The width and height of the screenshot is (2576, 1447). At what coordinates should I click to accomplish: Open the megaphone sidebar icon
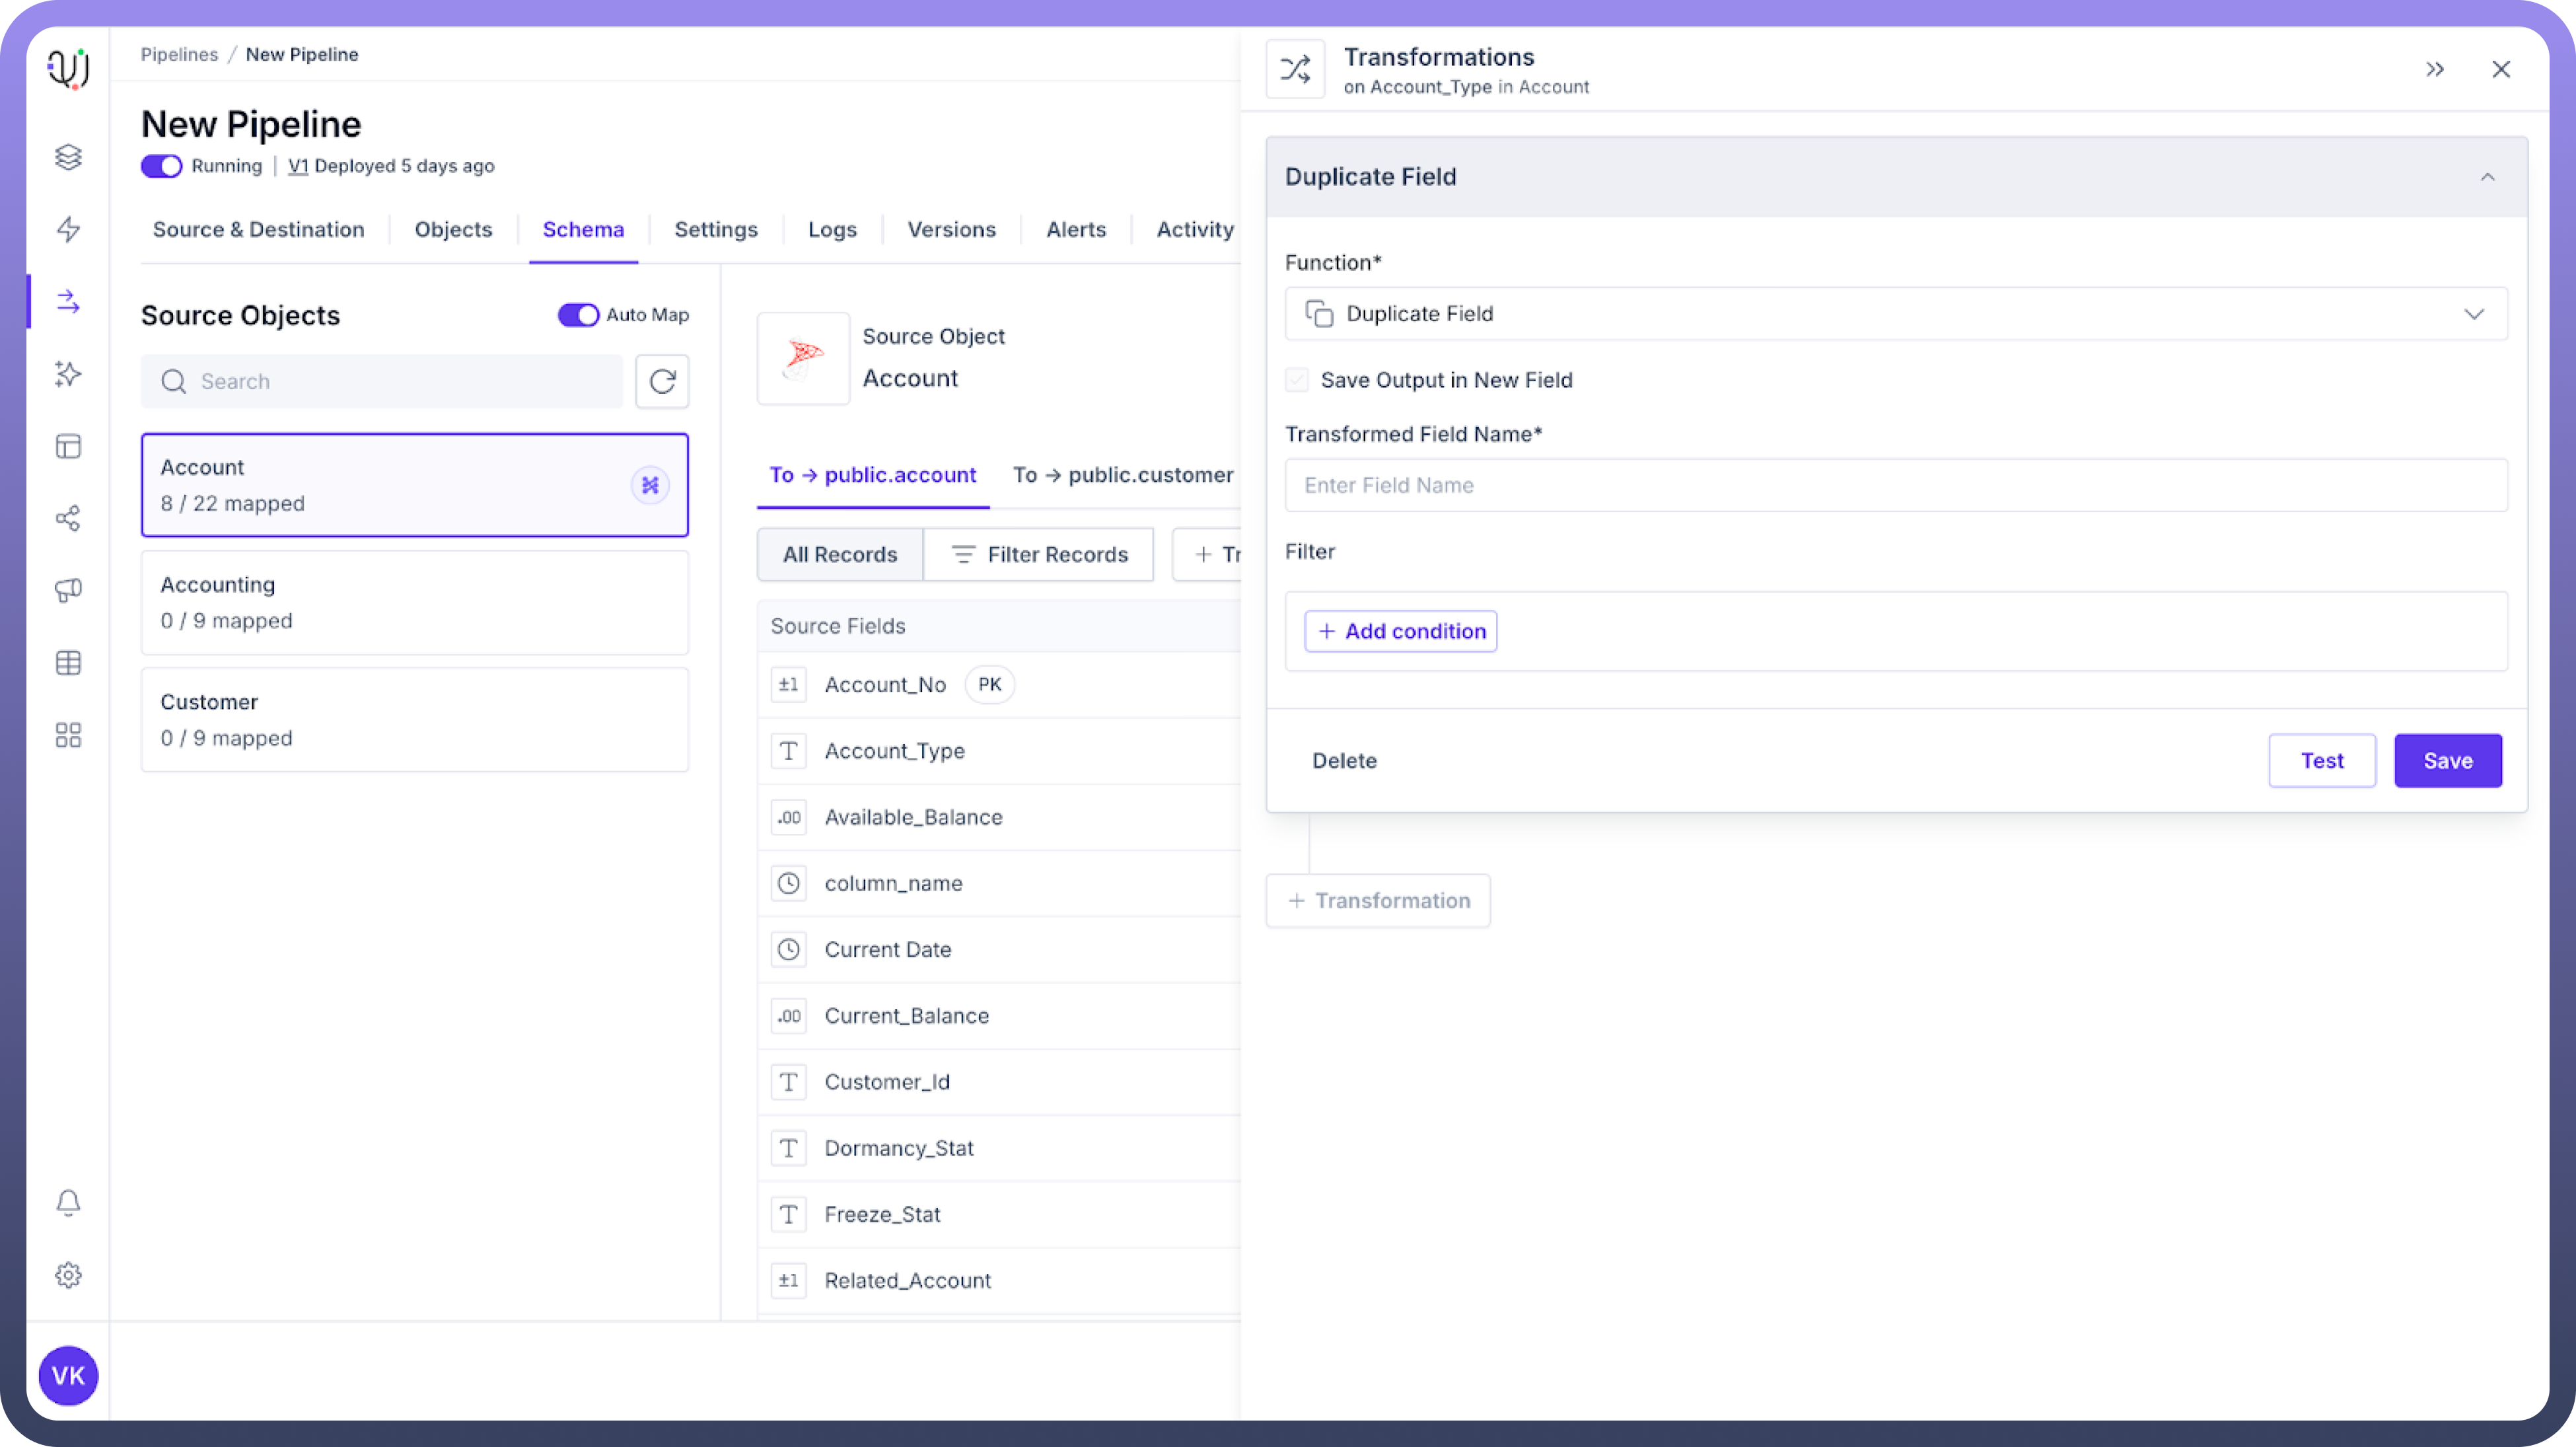click(68, 590)
